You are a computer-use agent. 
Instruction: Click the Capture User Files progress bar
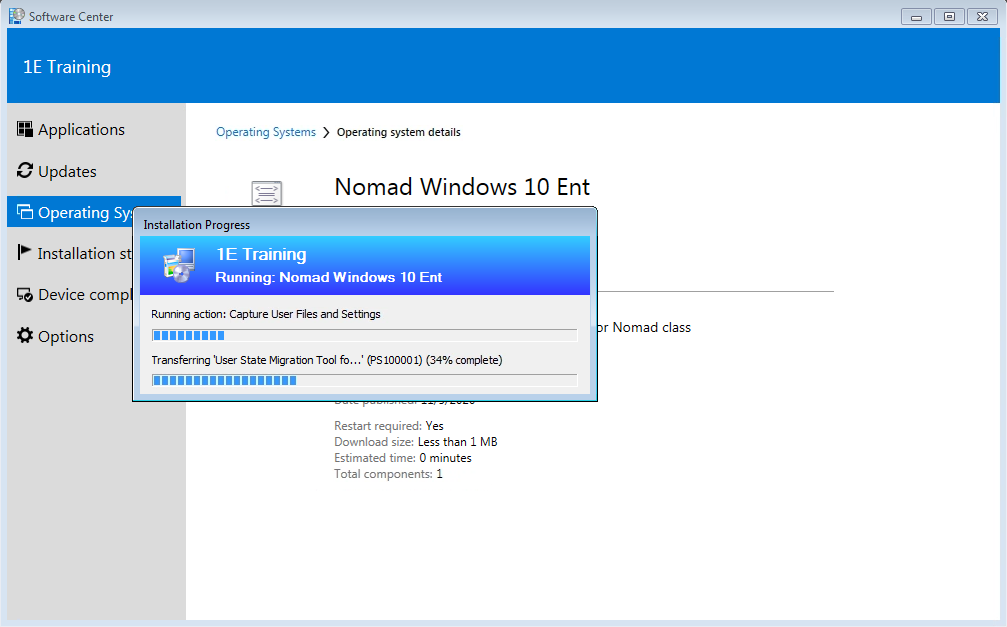pos(364,335)
